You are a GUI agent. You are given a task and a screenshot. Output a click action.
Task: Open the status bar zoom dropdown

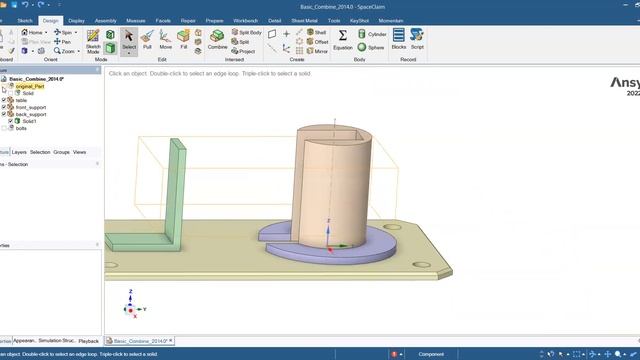624,354
